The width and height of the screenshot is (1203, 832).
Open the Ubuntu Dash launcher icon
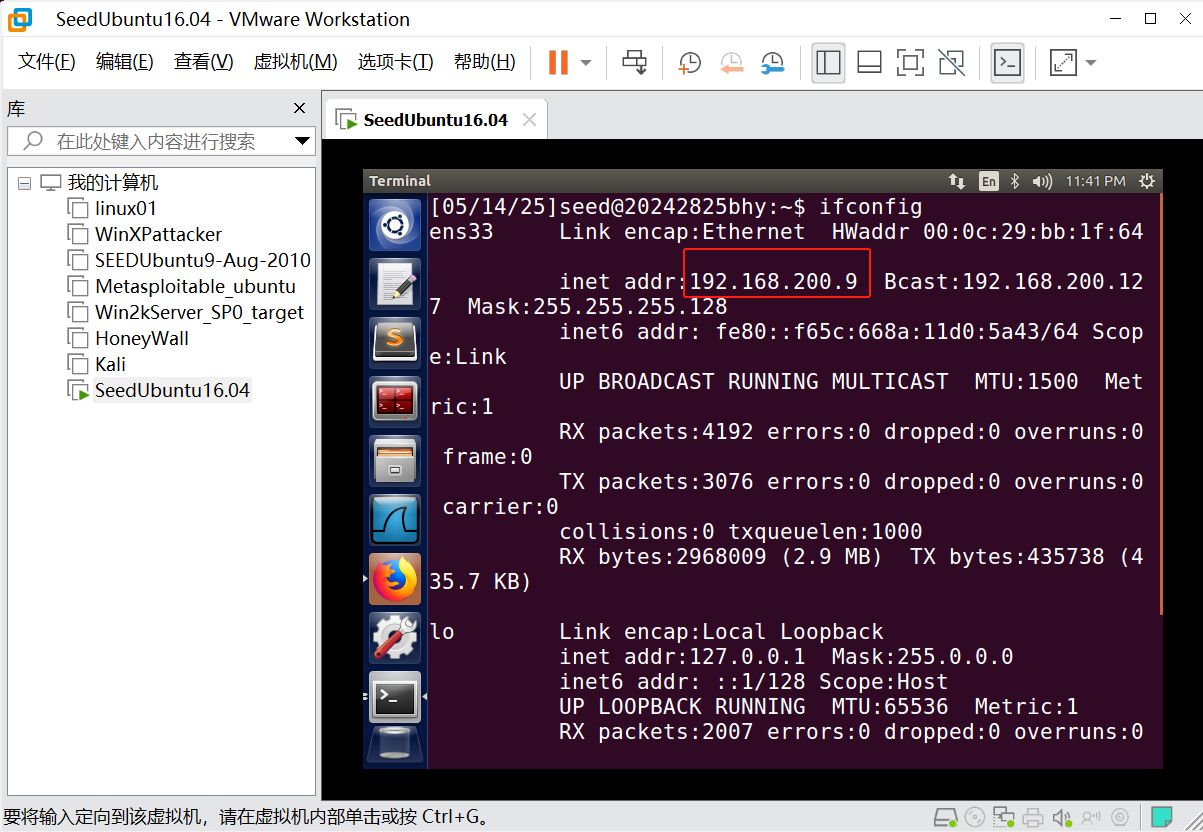click(395, 225)
